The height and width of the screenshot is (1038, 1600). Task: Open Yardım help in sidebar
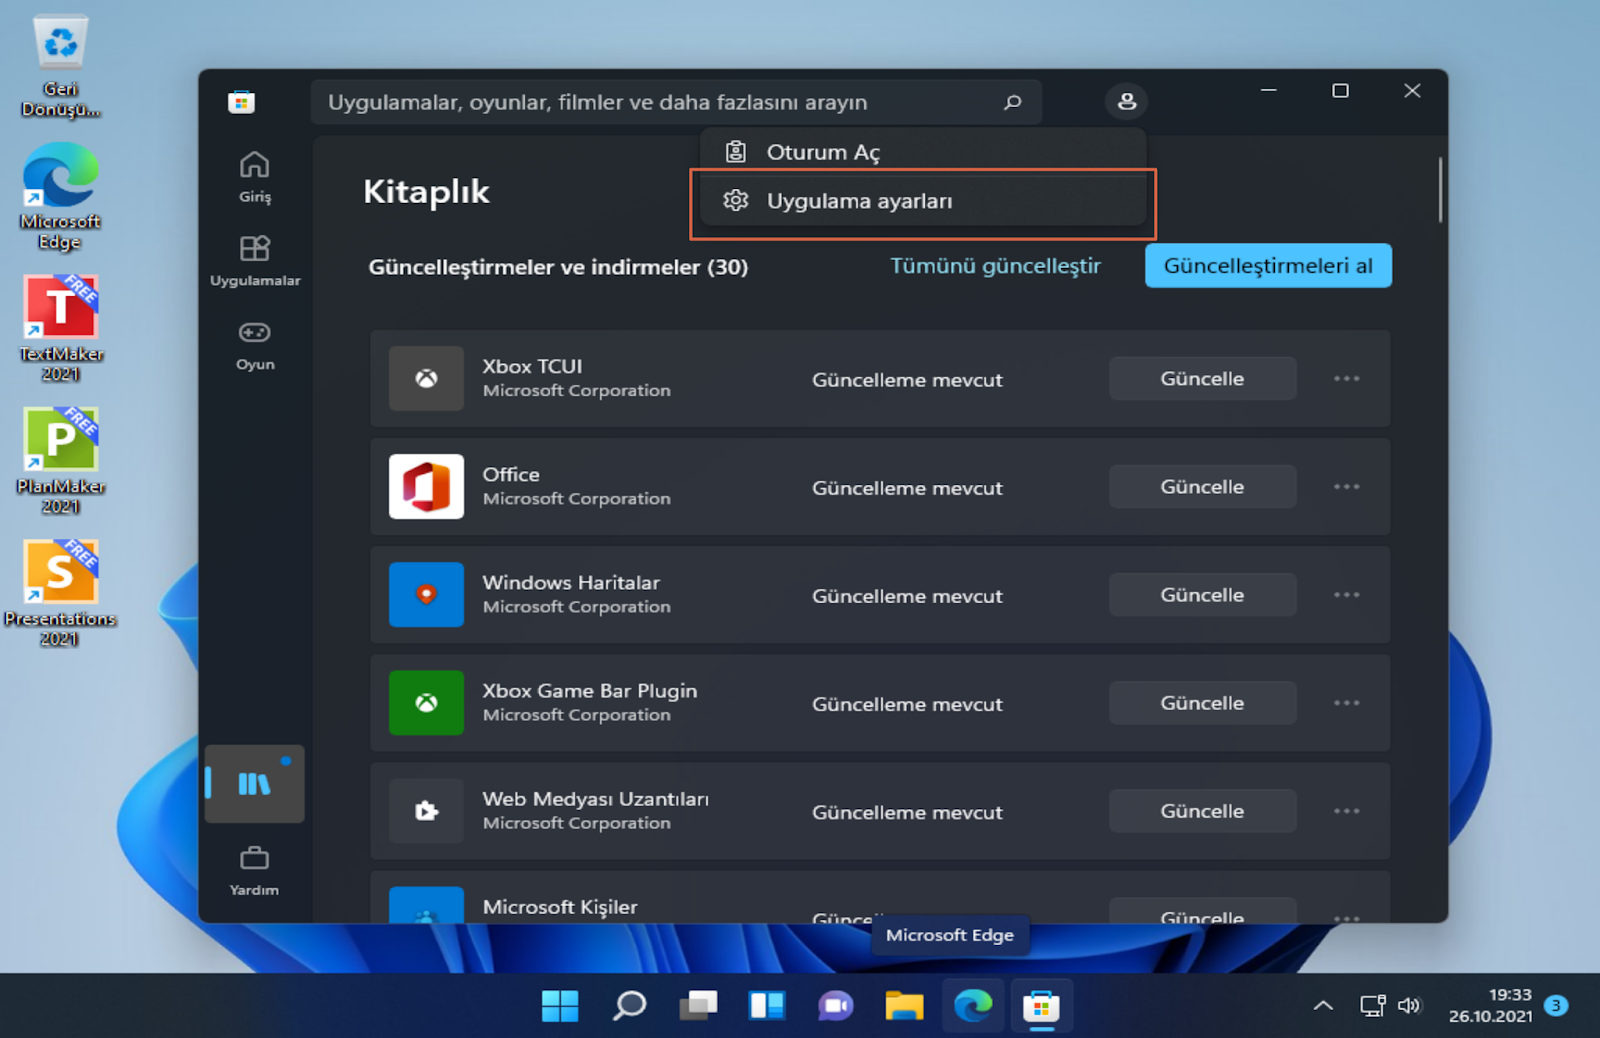click(x=254, y=871)
